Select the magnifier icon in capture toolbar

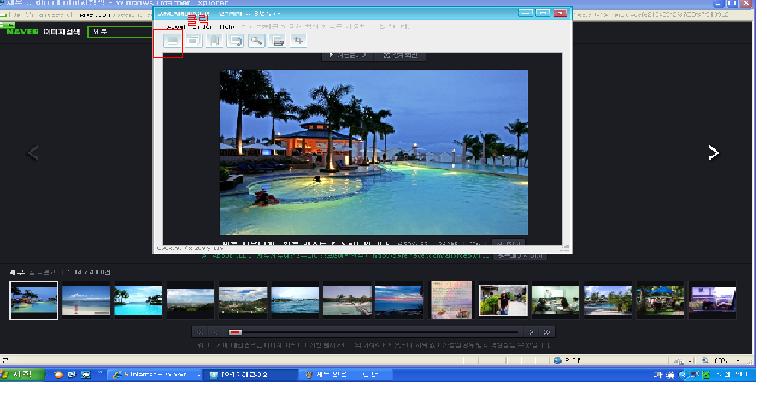click(x=257, y=41)
